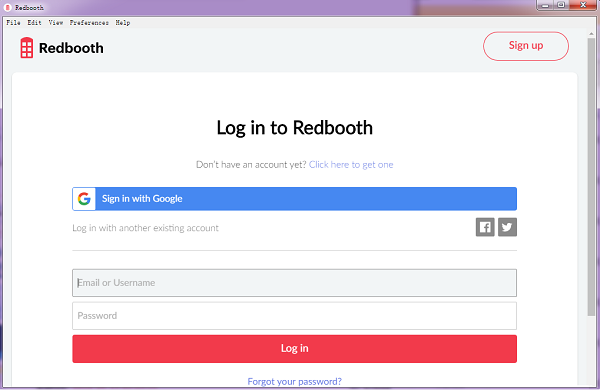600x390 pixels.
Task: Choose Sign in with Google
Action: (294, 199)
